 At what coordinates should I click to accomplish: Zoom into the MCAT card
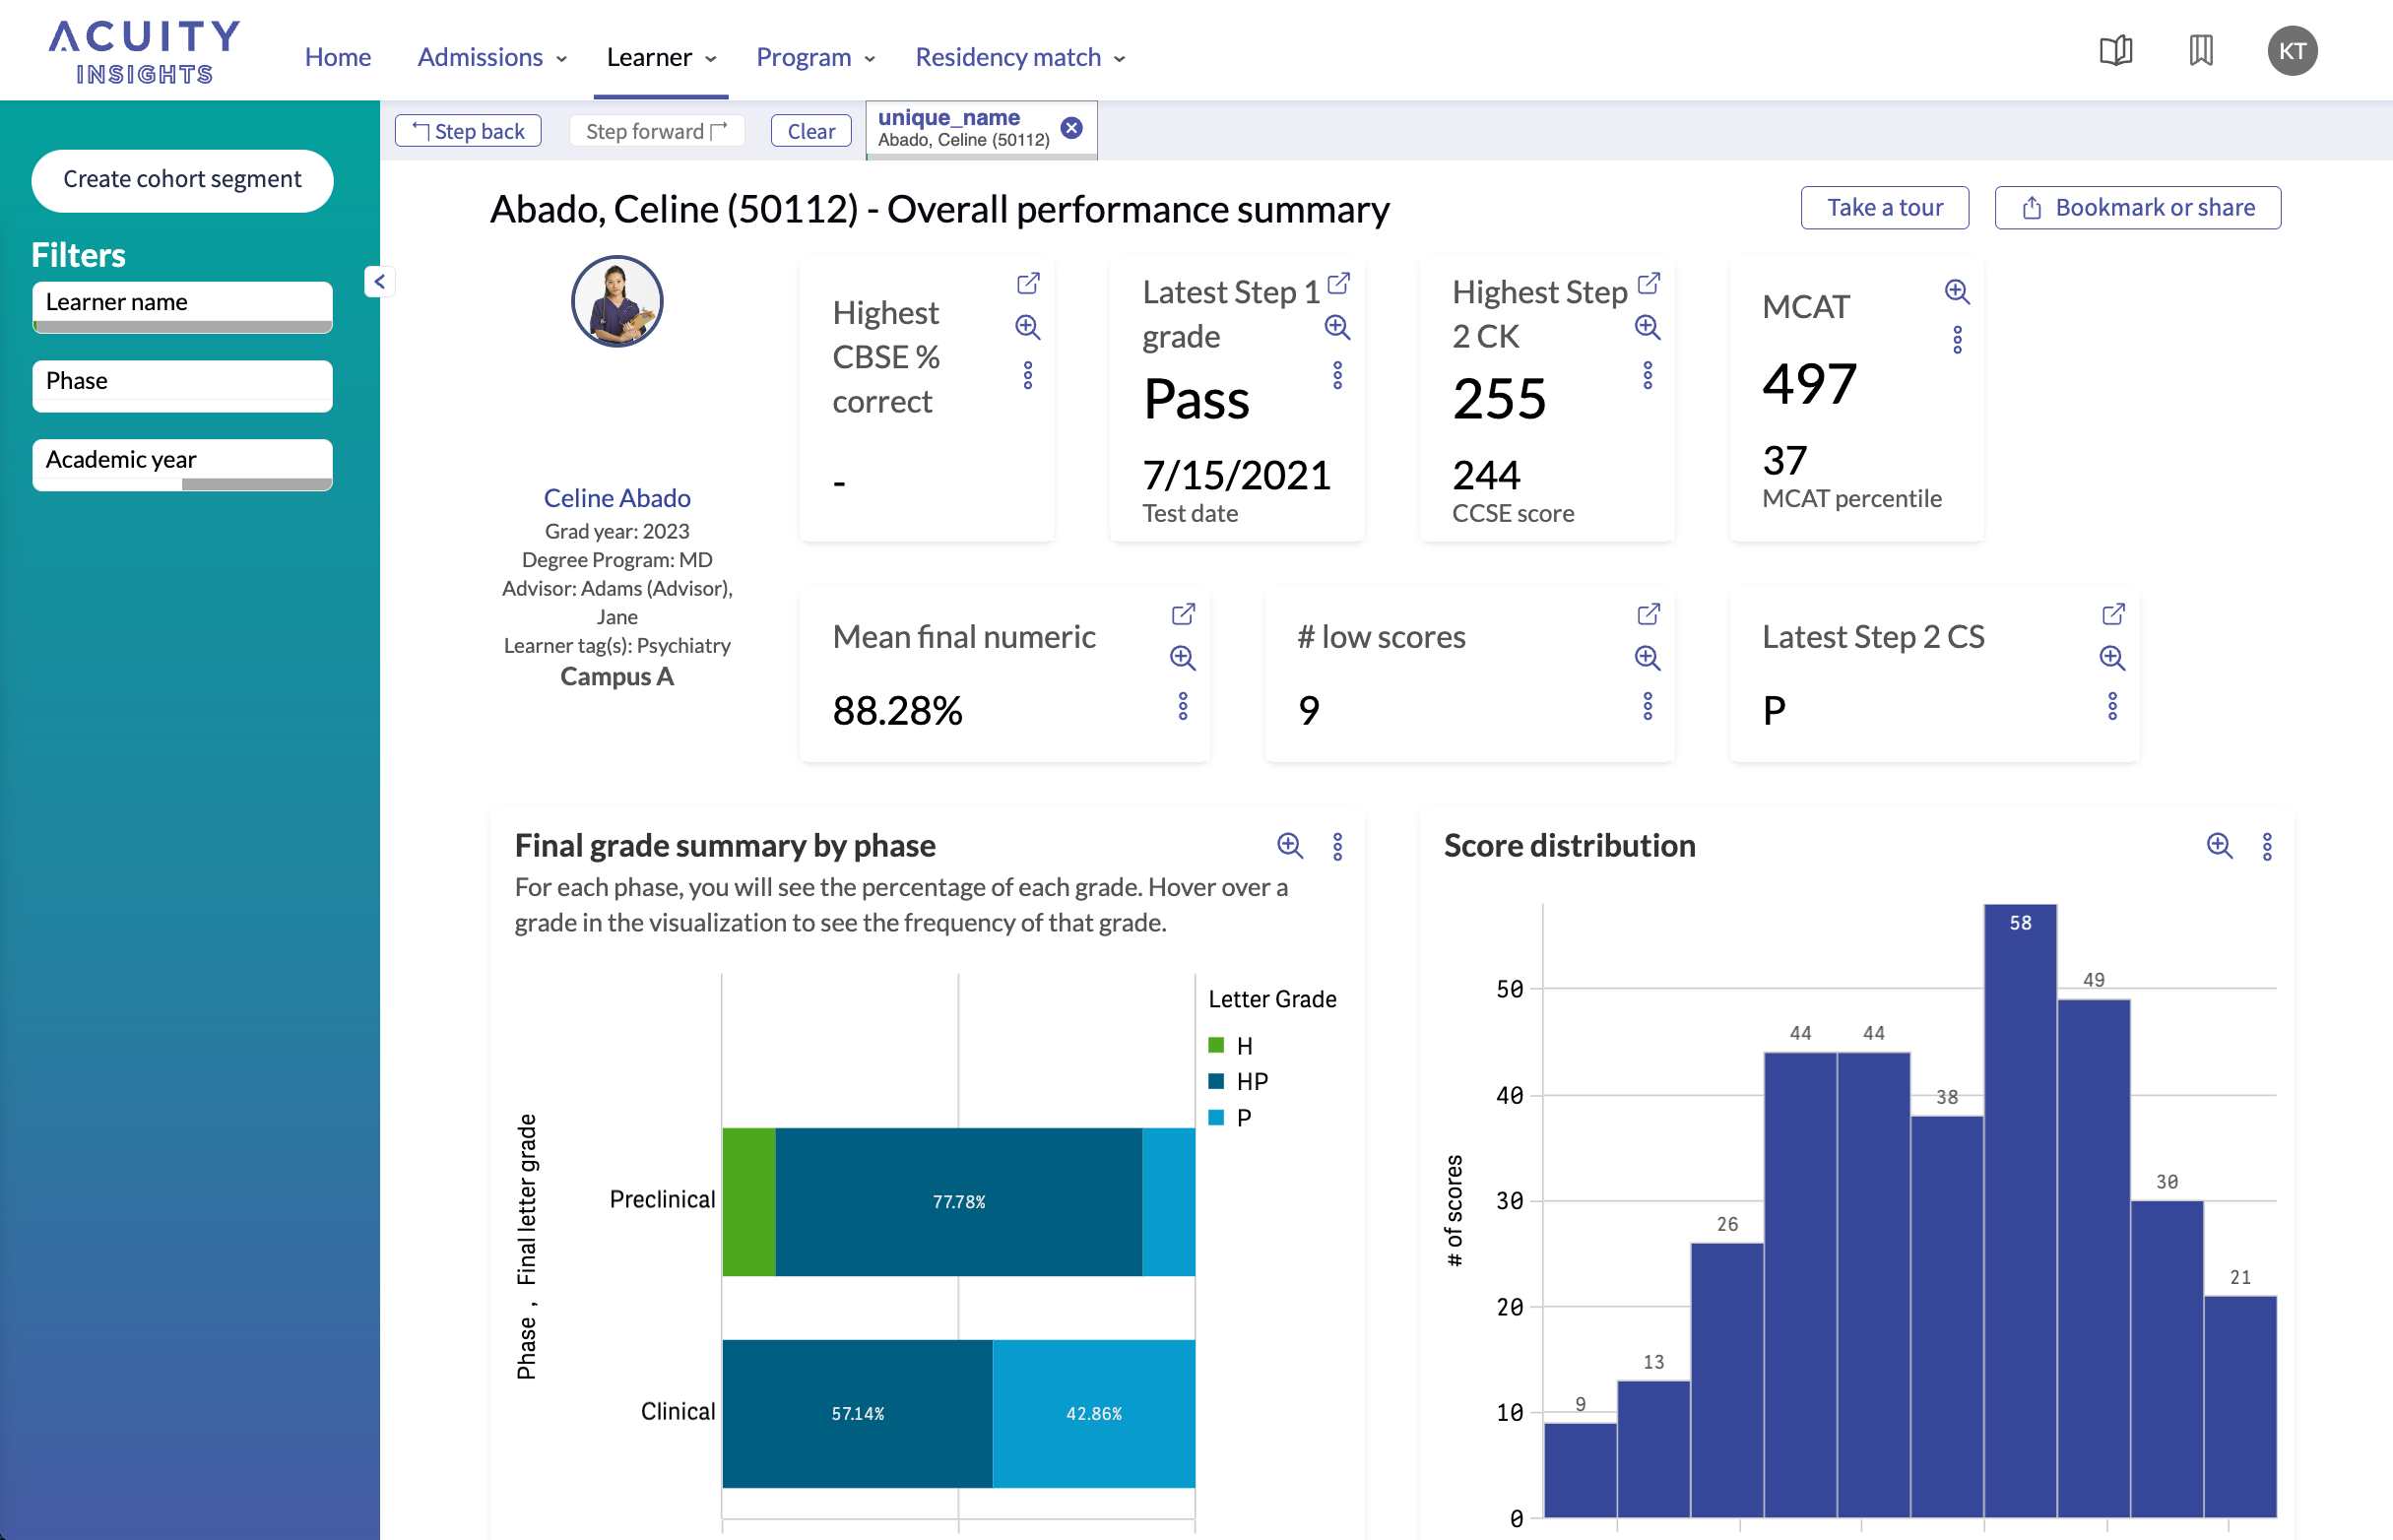tap(1956, 291)
